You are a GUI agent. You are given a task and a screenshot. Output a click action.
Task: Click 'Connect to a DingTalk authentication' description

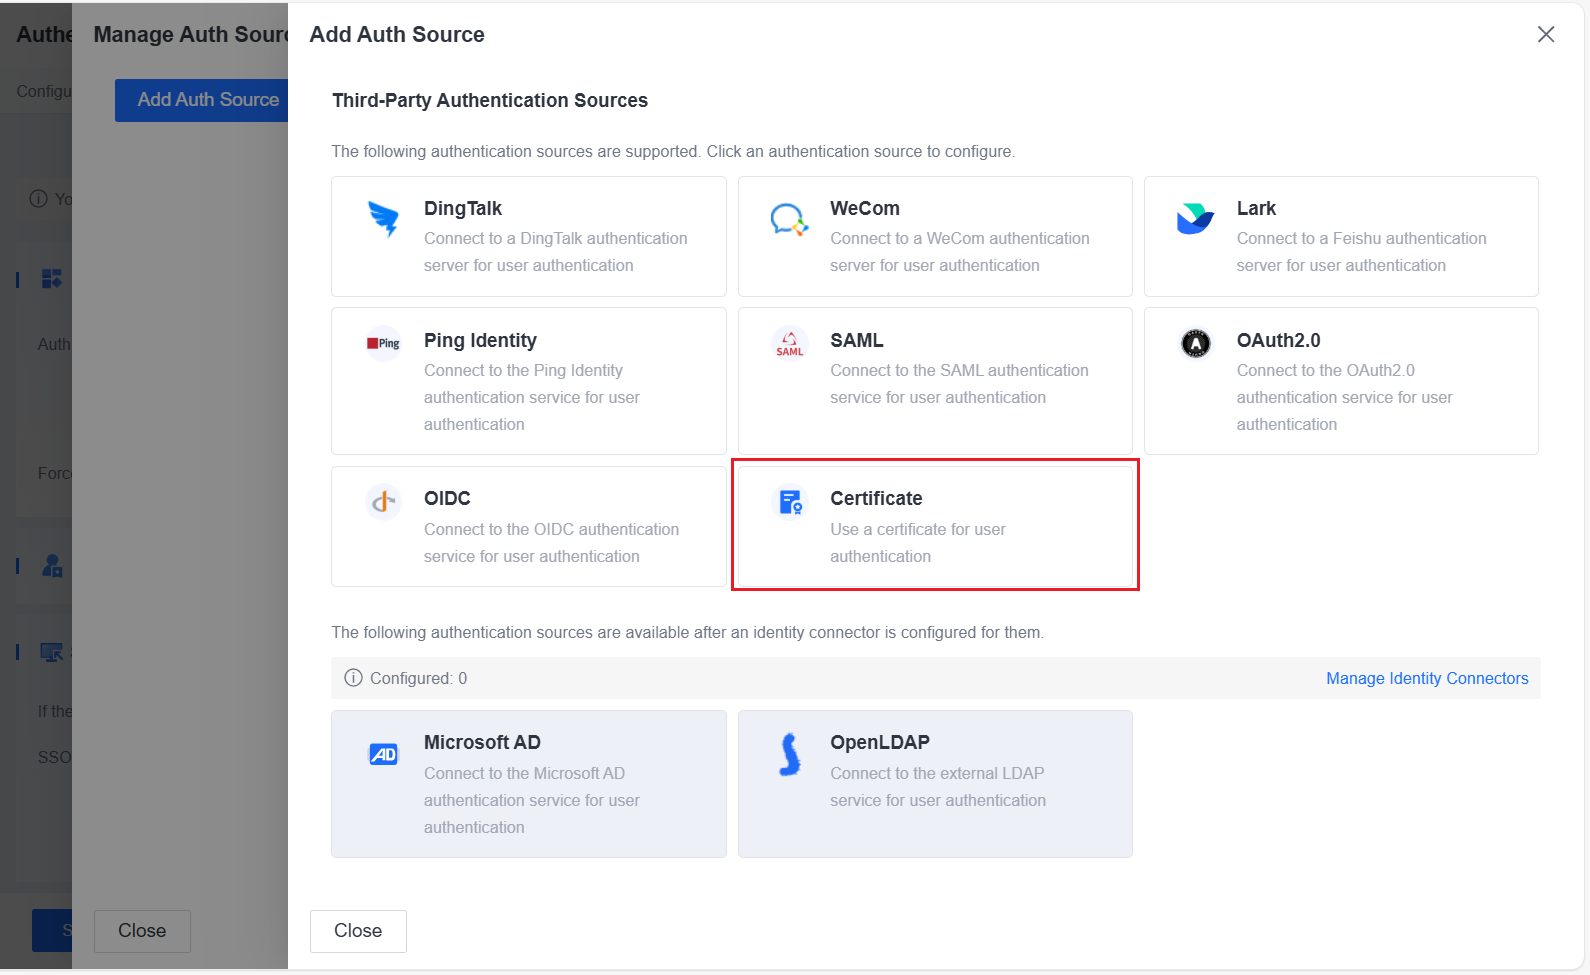[555, 238]
